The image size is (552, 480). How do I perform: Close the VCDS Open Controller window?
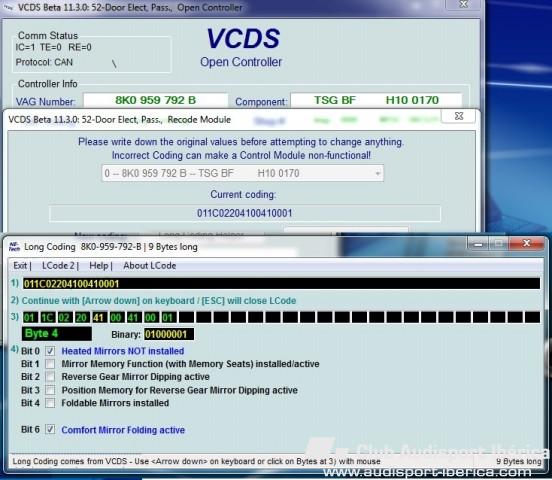464,4
